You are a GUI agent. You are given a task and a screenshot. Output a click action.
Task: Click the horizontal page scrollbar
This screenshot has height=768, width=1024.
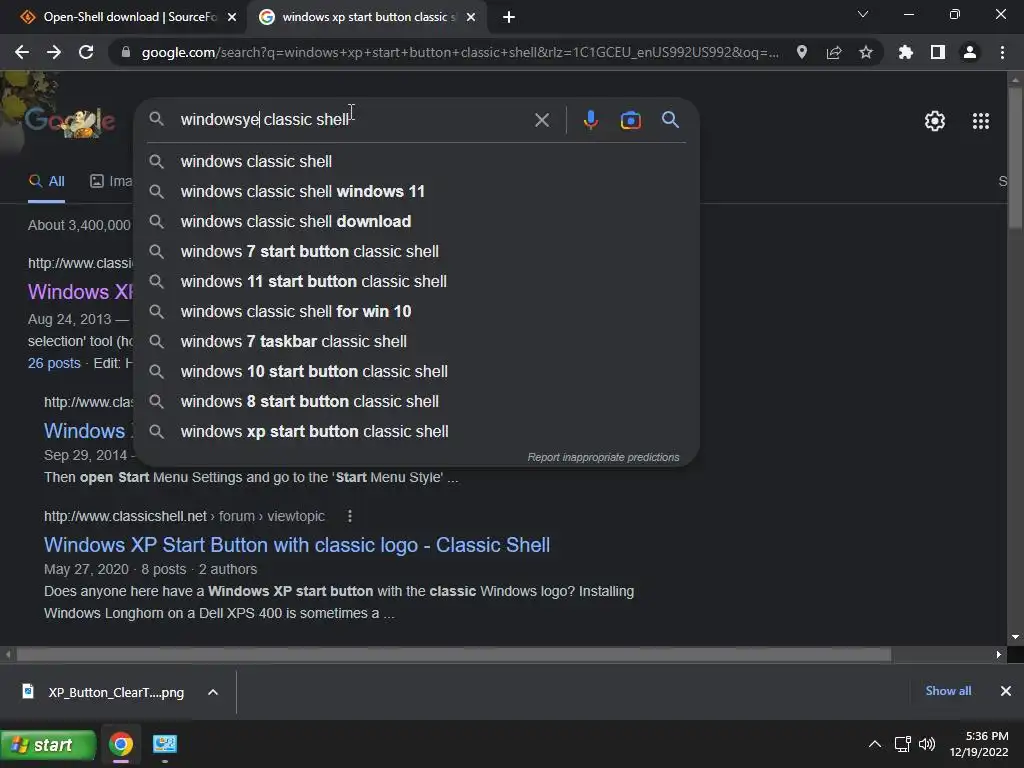pyautogui.click(x=454, y=654)
